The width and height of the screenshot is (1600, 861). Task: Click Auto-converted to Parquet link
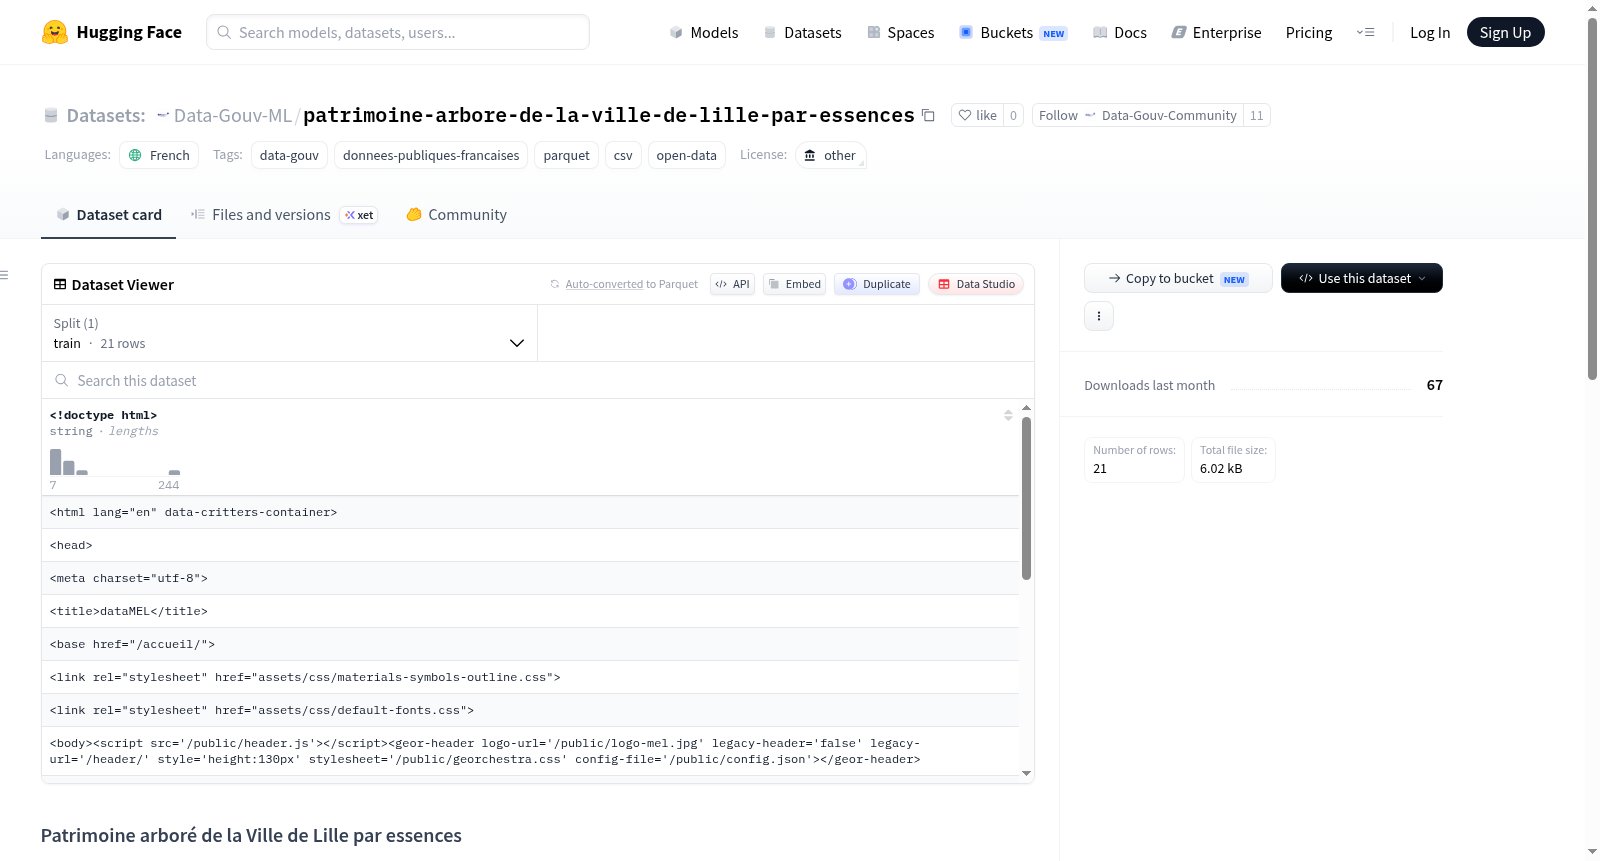(x=631, y=284)
